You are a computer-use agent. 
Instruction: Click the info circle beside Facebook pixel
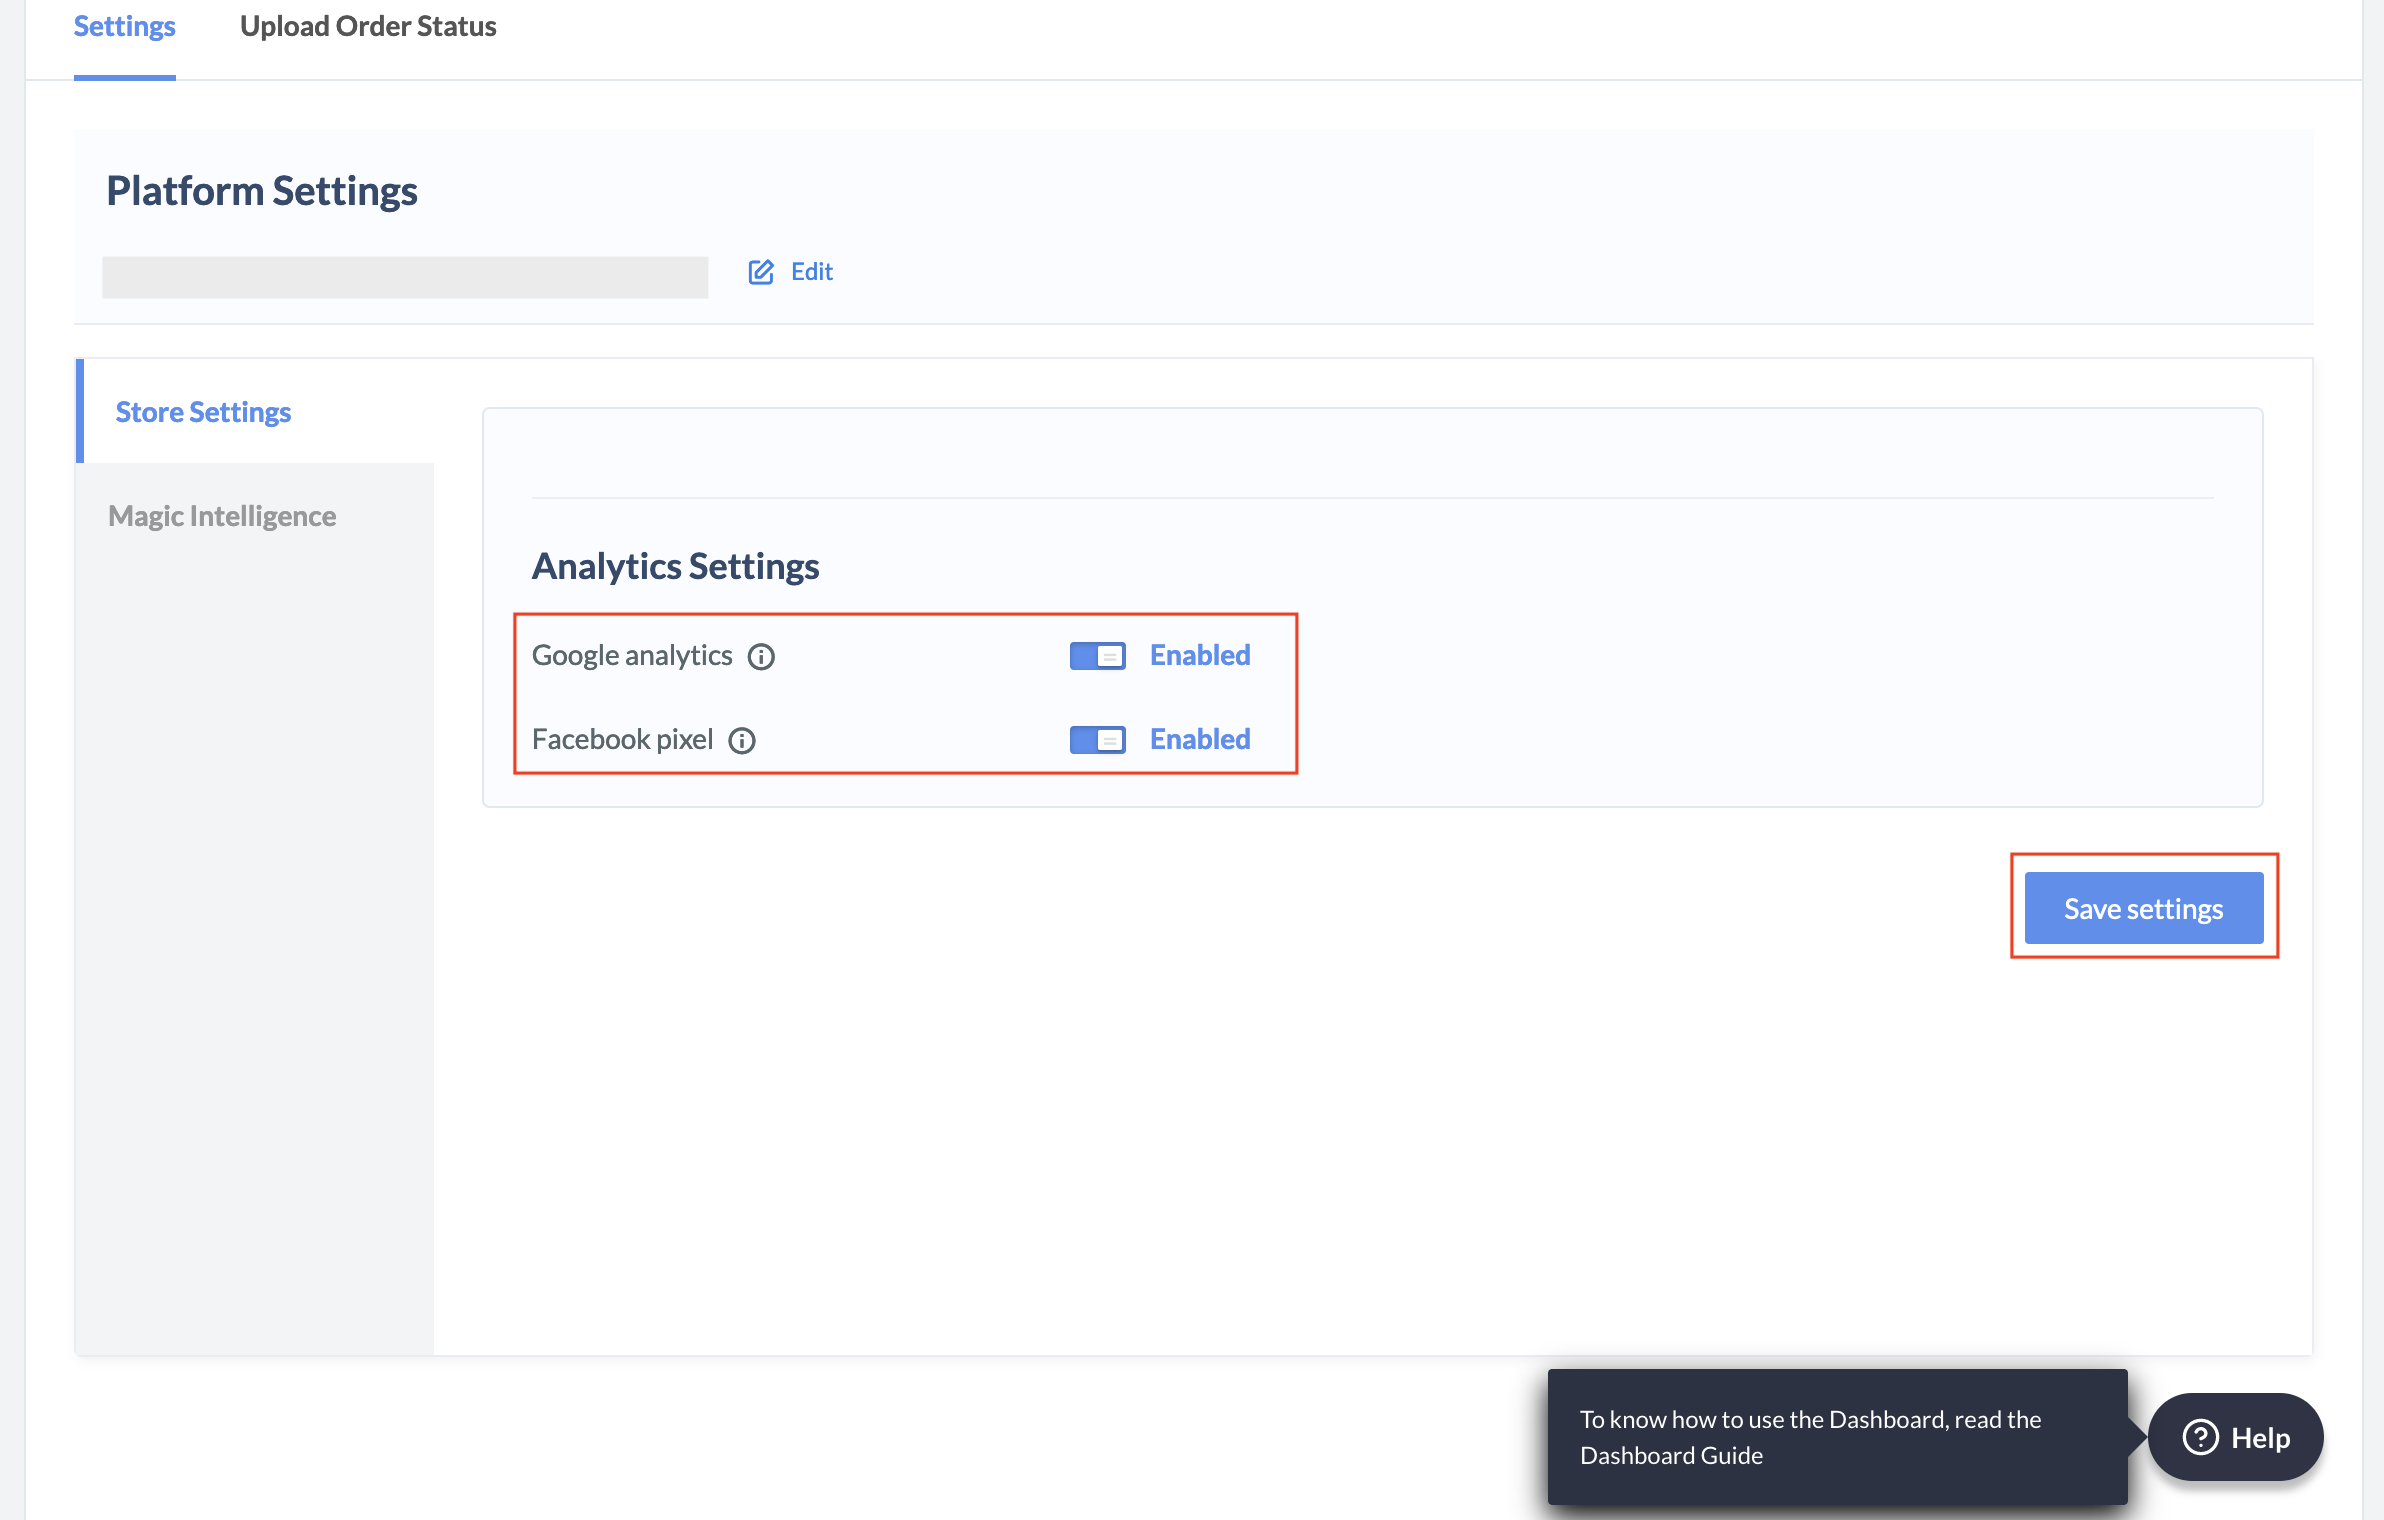click(x=742, y=741)
